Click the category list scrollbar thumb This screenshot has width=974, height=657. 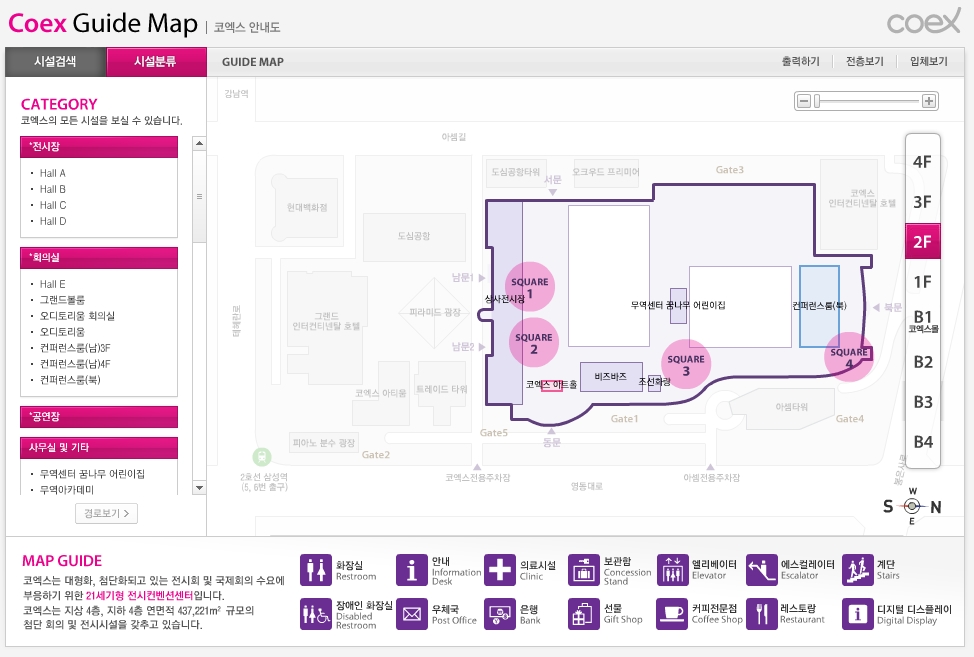pos(199,196)
